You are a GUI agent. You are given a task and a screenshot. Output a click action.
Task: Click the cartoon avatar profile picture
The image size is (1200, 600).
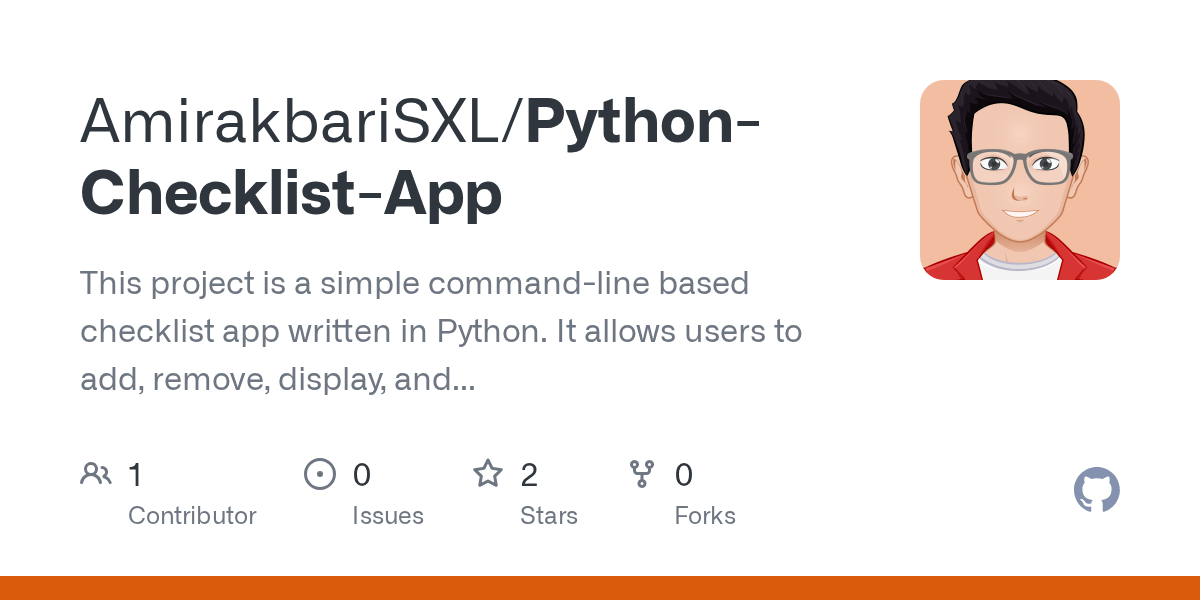pyautogui.click(x=1019, y=180)
